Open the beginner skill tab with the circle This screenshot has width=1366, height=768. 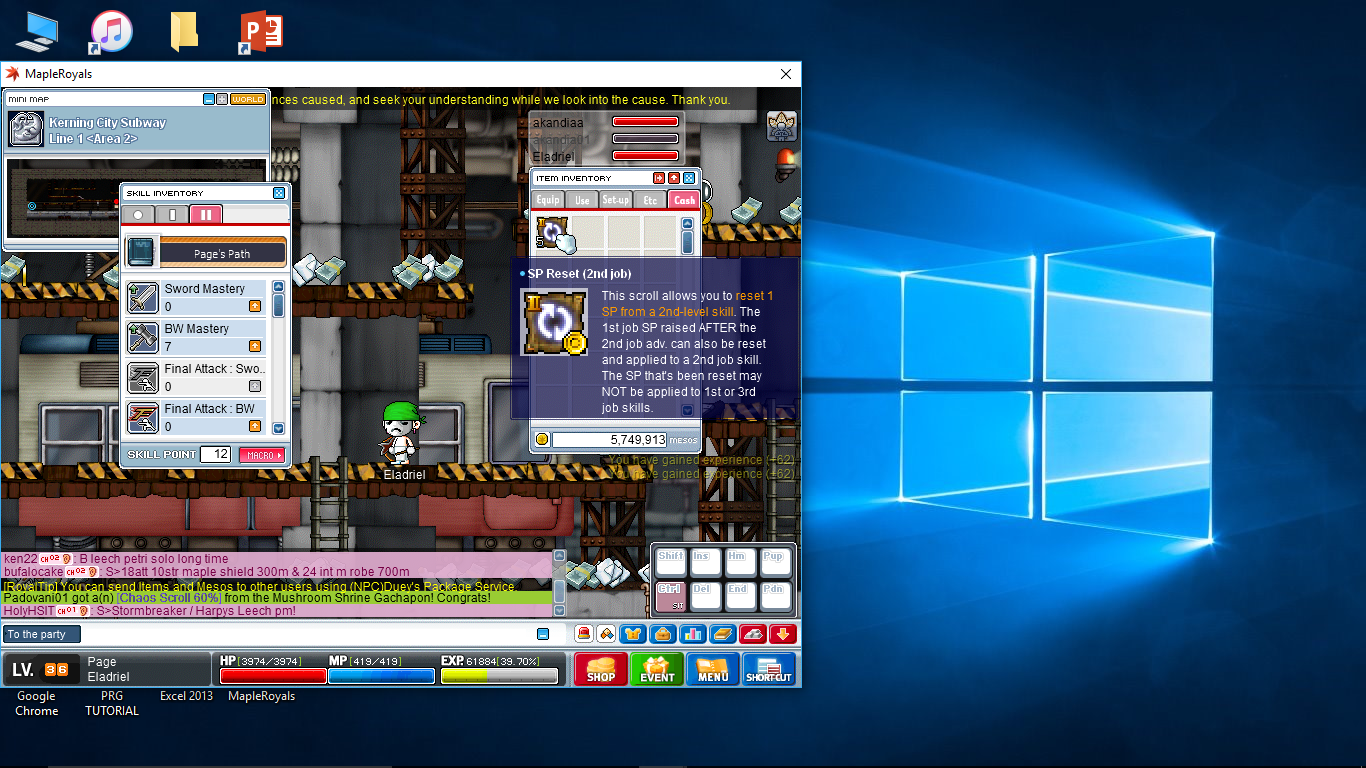click(138, 215)
